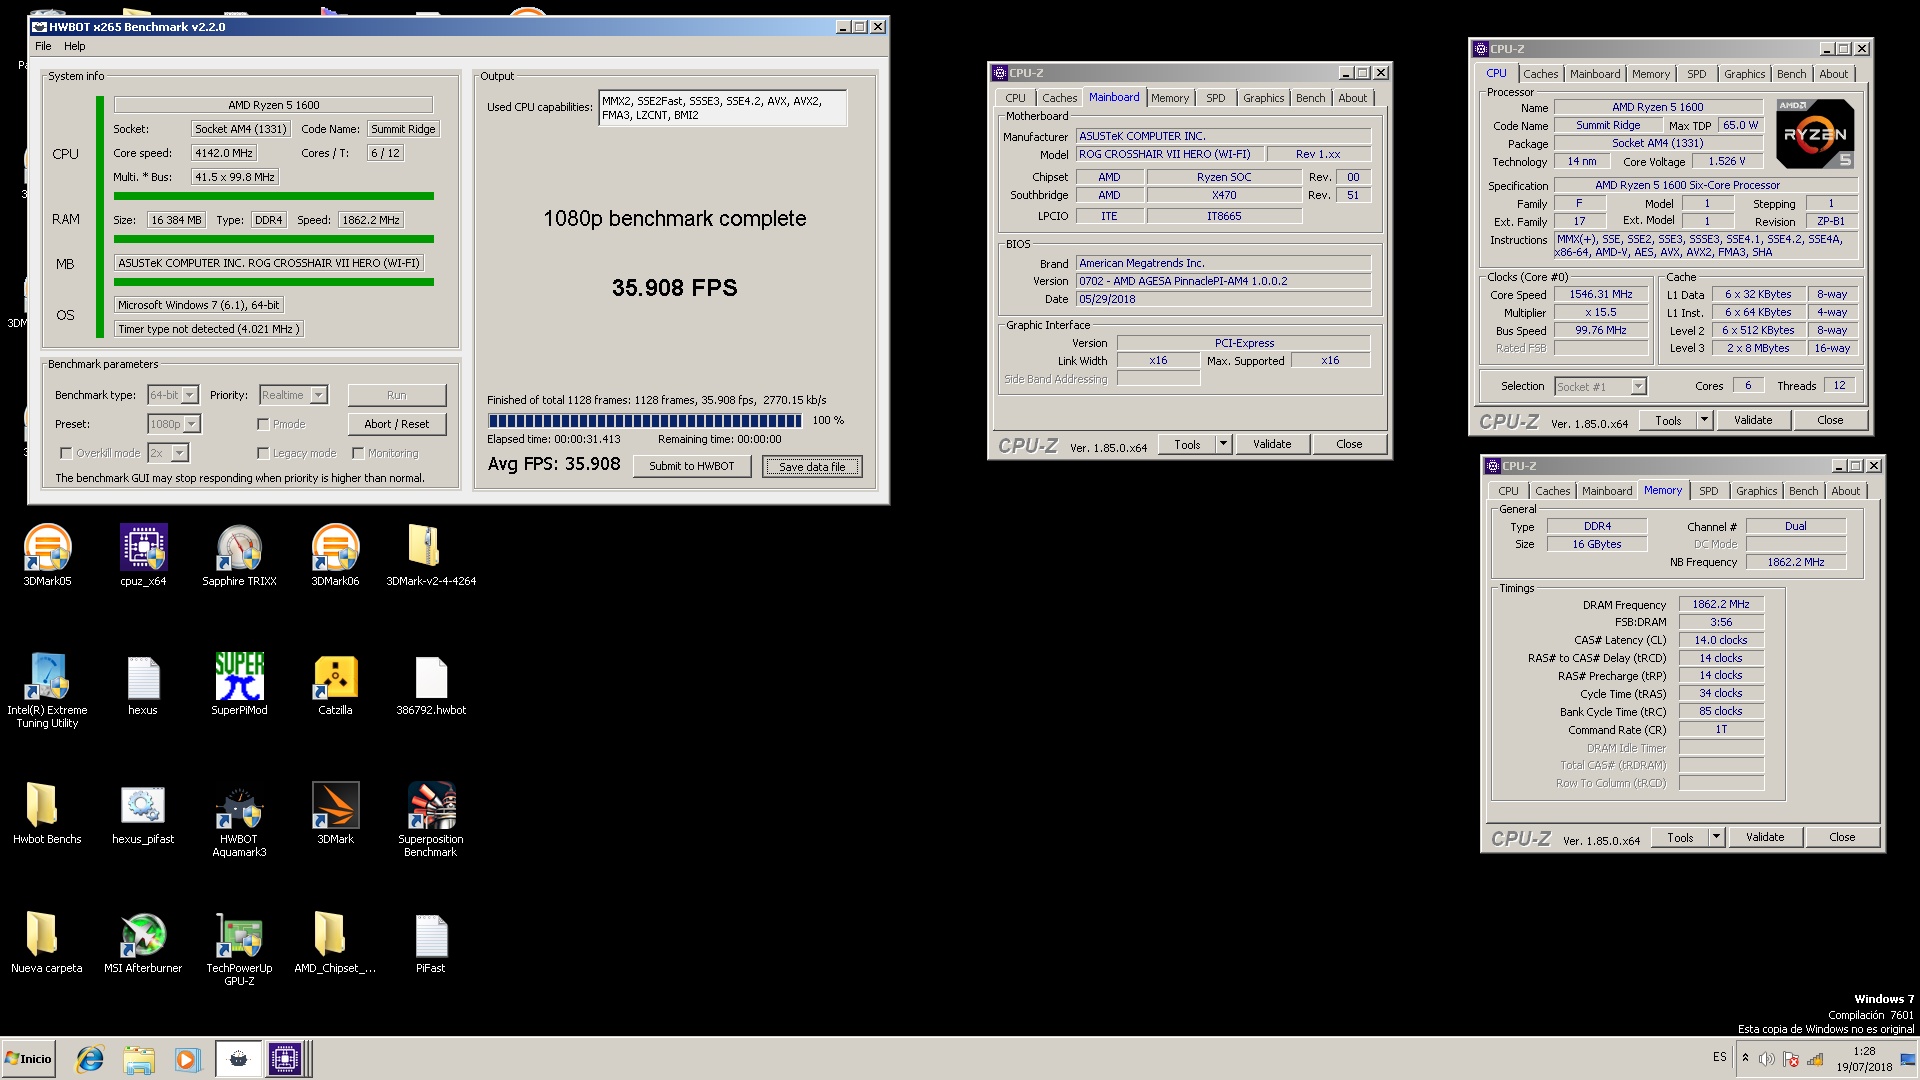1920x1080 pixels.
Task: Expand Tools dropdown arrow in Mainboard CPU-Z window
Action: coord(1223,444)
